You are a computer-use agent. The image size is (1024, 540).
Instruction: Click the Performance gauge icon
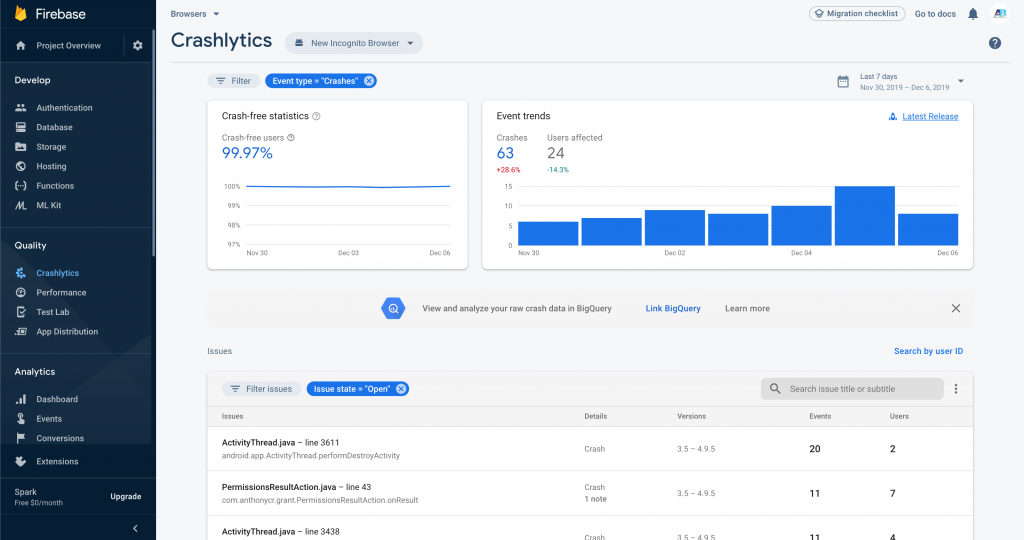click(21, 293)
